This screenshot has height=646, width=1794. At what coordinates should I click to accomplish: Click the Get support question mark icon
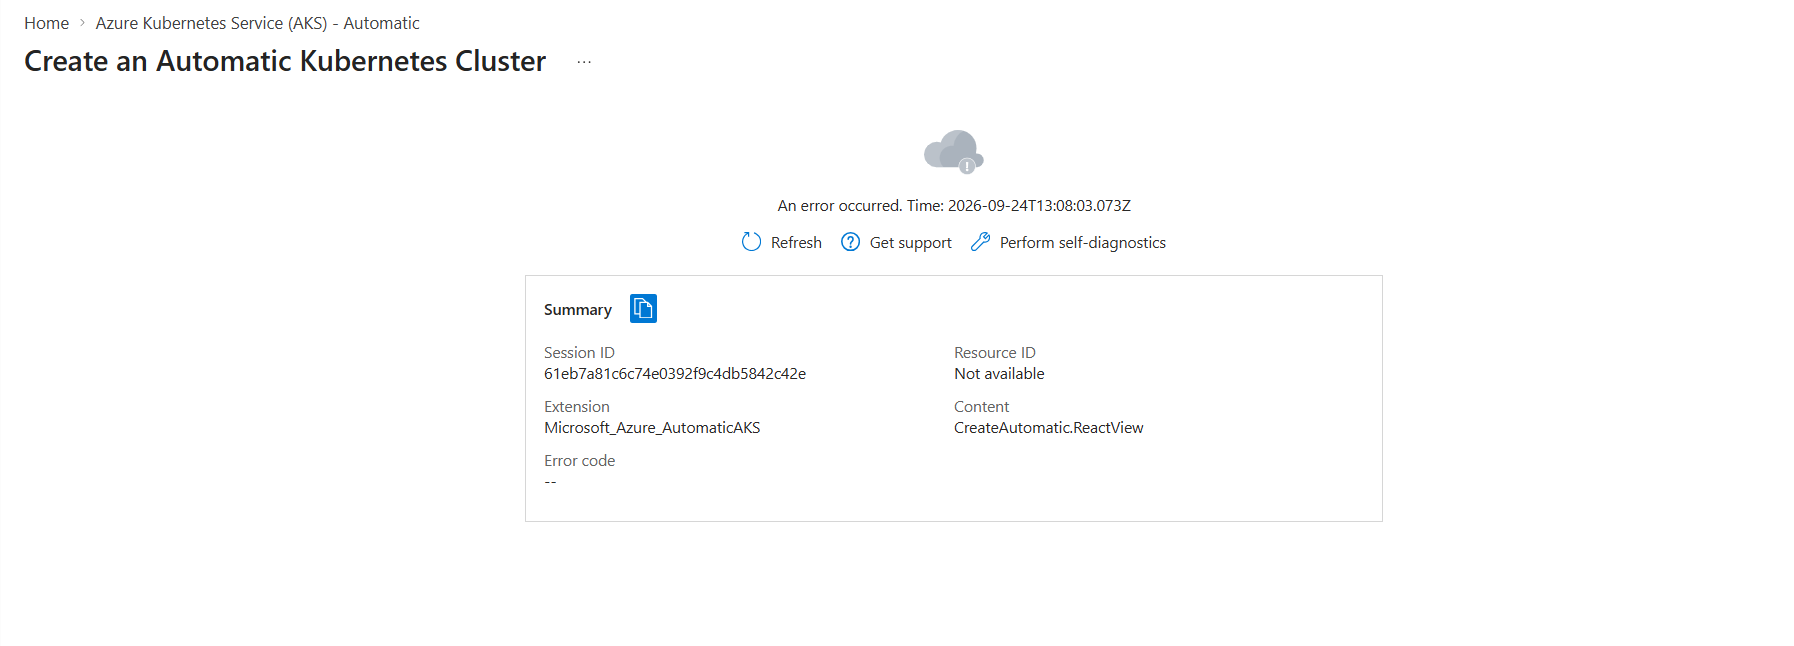850,242
